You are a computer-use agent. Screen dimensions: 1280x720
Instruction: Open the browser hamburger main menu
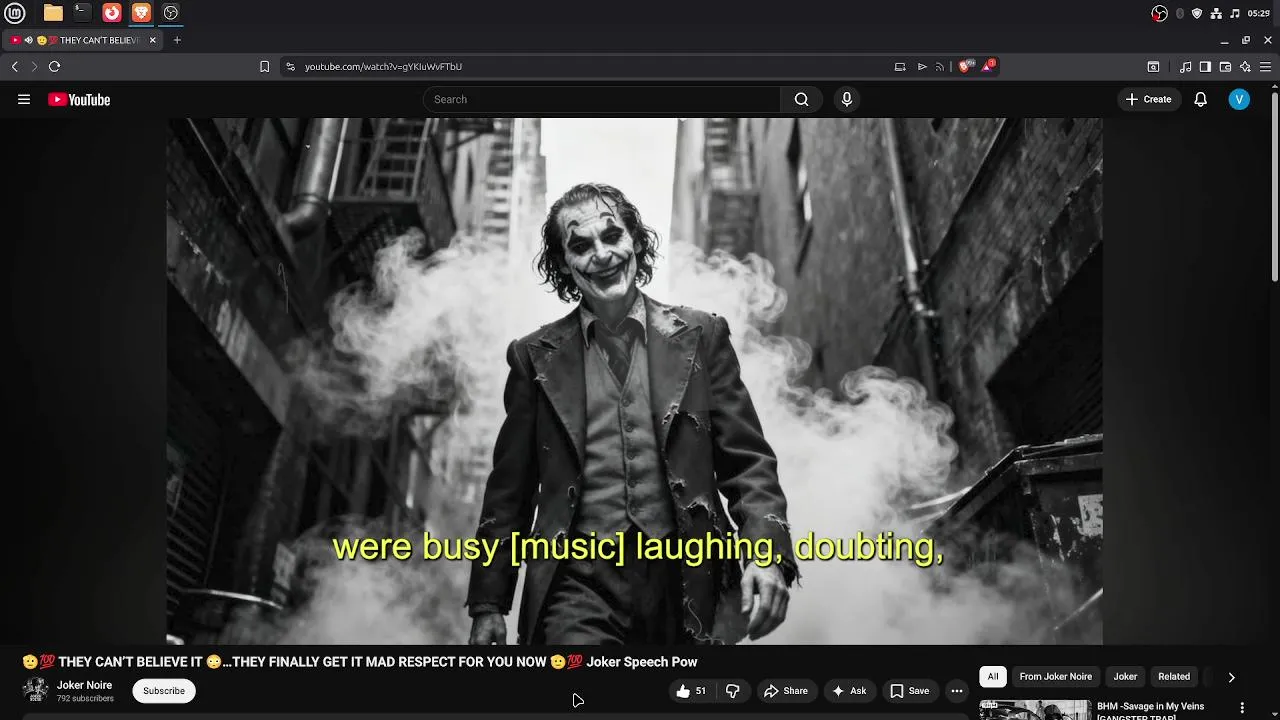click(1265, 66)
